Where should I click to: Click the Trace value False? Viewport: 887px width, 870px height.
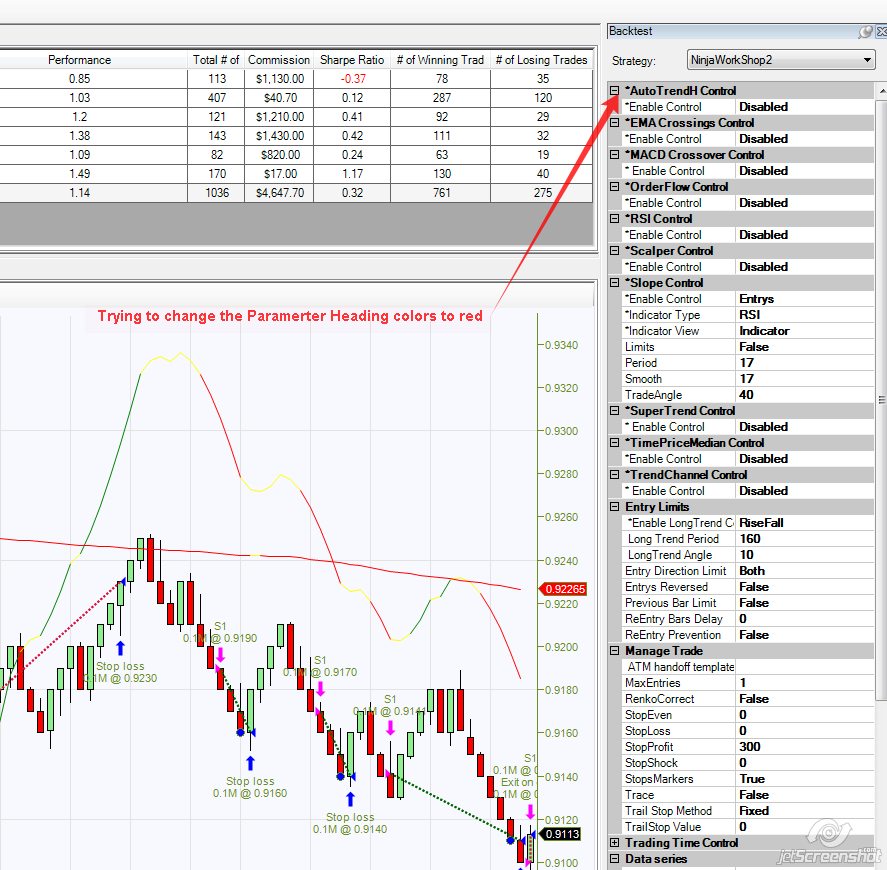point(804,795)
